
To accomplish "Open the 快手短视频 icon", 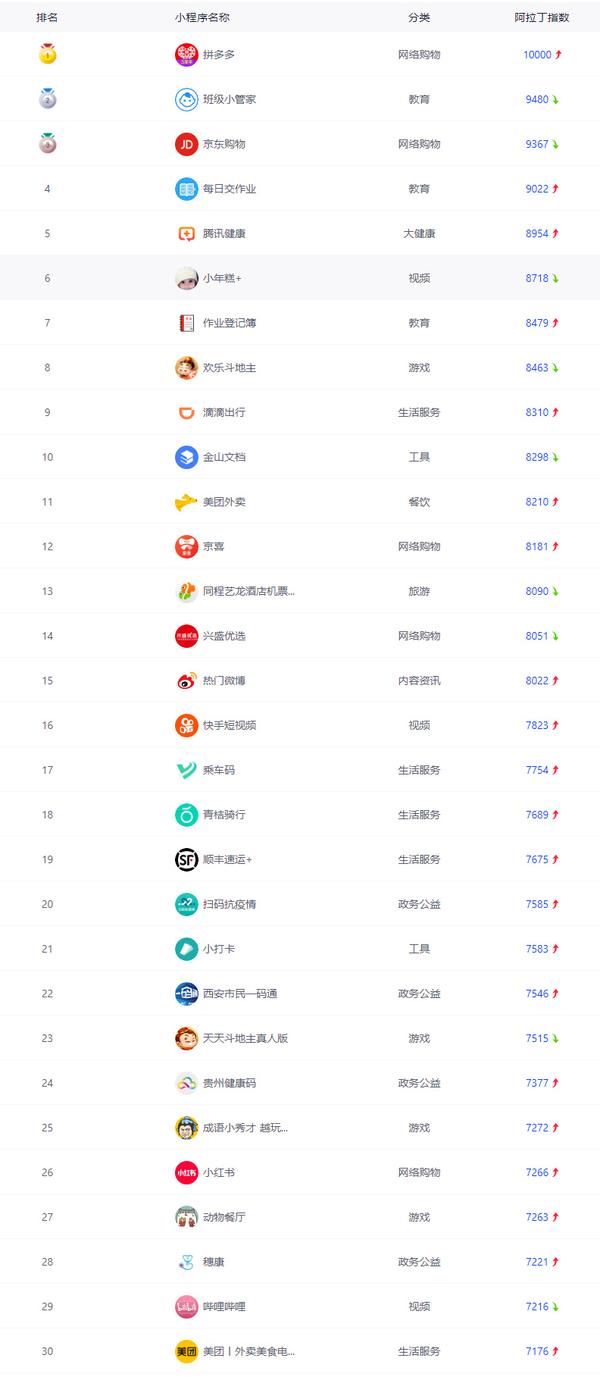I will 186,725.
